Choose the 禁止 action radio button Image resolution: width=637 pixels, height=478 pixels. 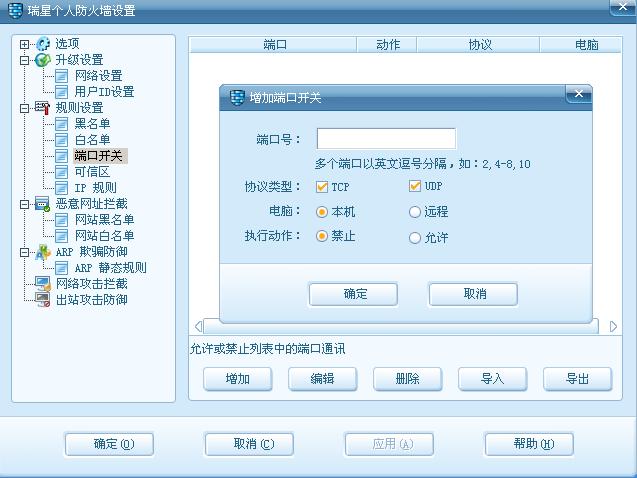[322, 236]
